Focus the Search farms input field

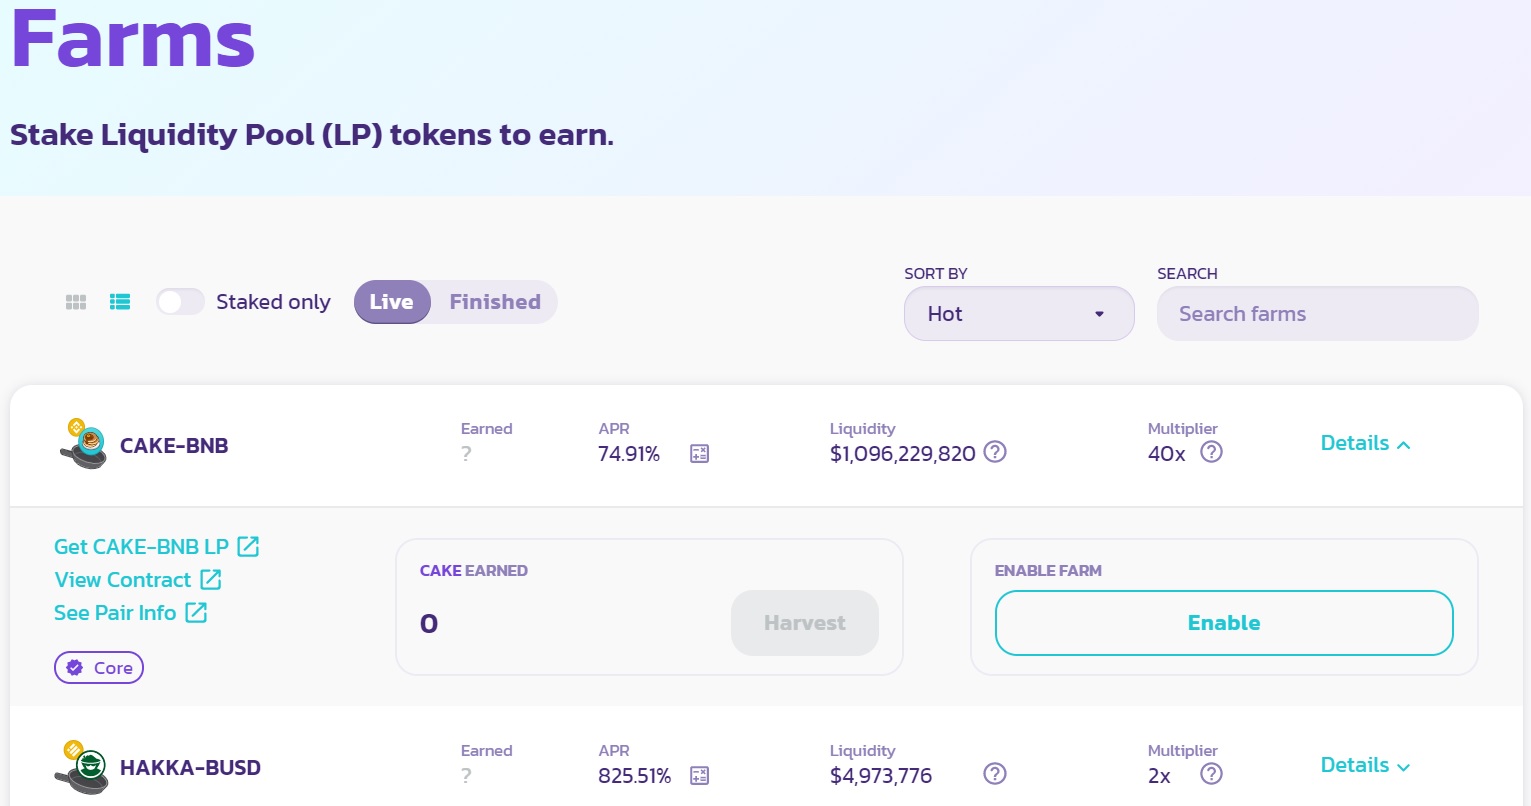click(1317, 314)
